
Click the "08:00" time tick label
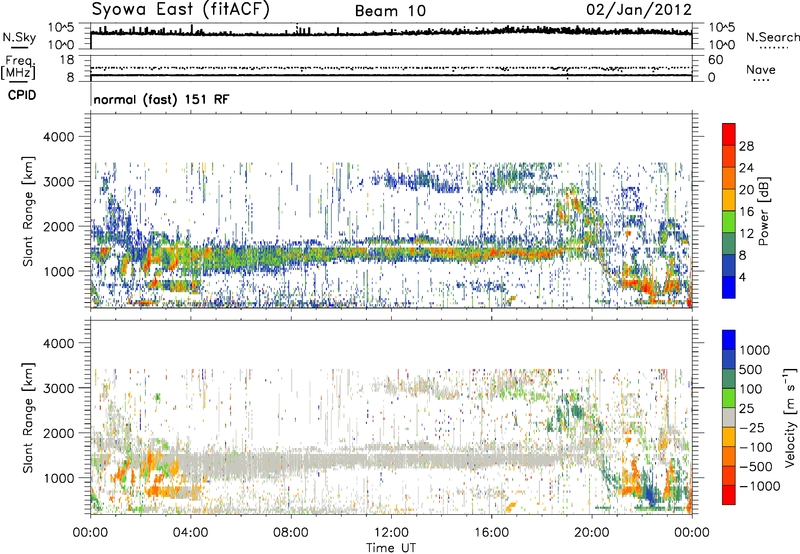coord(290,533)
